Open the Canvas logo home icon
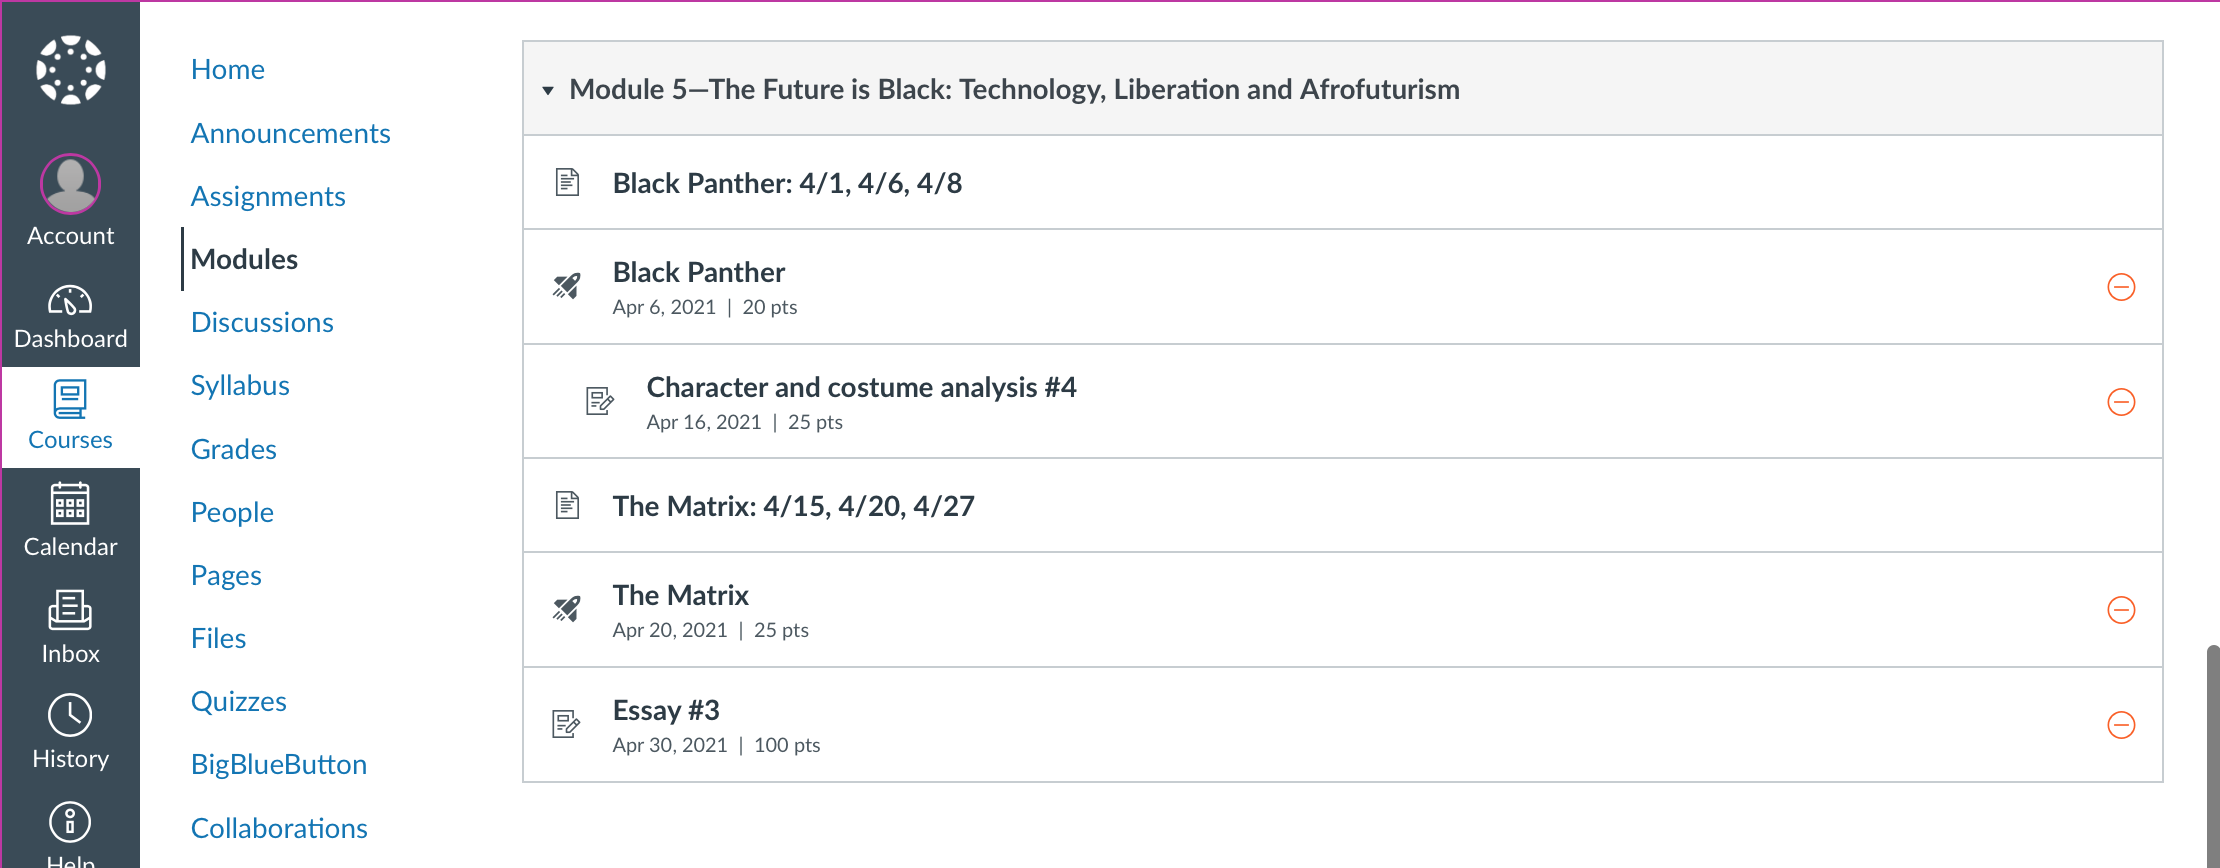Image resolution: width=2220 pixels, height=868 pixels. (x=70, y=70)
